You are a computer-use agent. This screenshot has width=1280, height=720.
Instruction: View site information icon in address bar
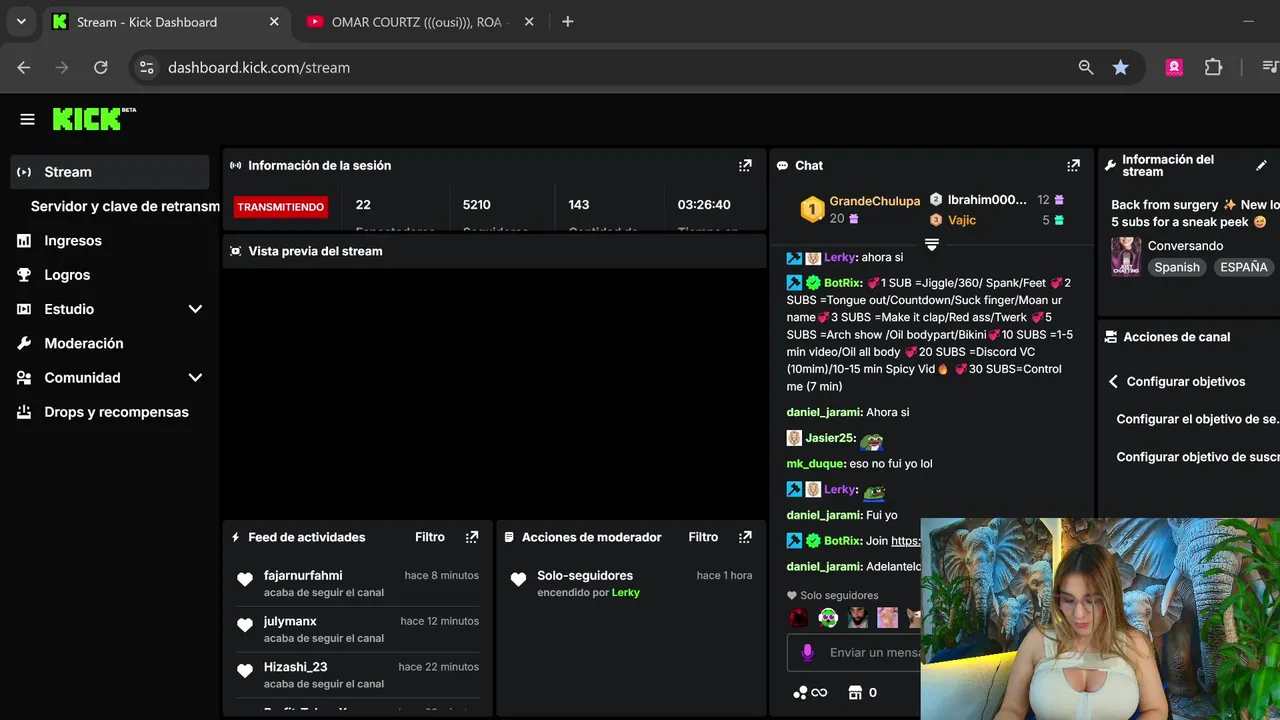147,68
